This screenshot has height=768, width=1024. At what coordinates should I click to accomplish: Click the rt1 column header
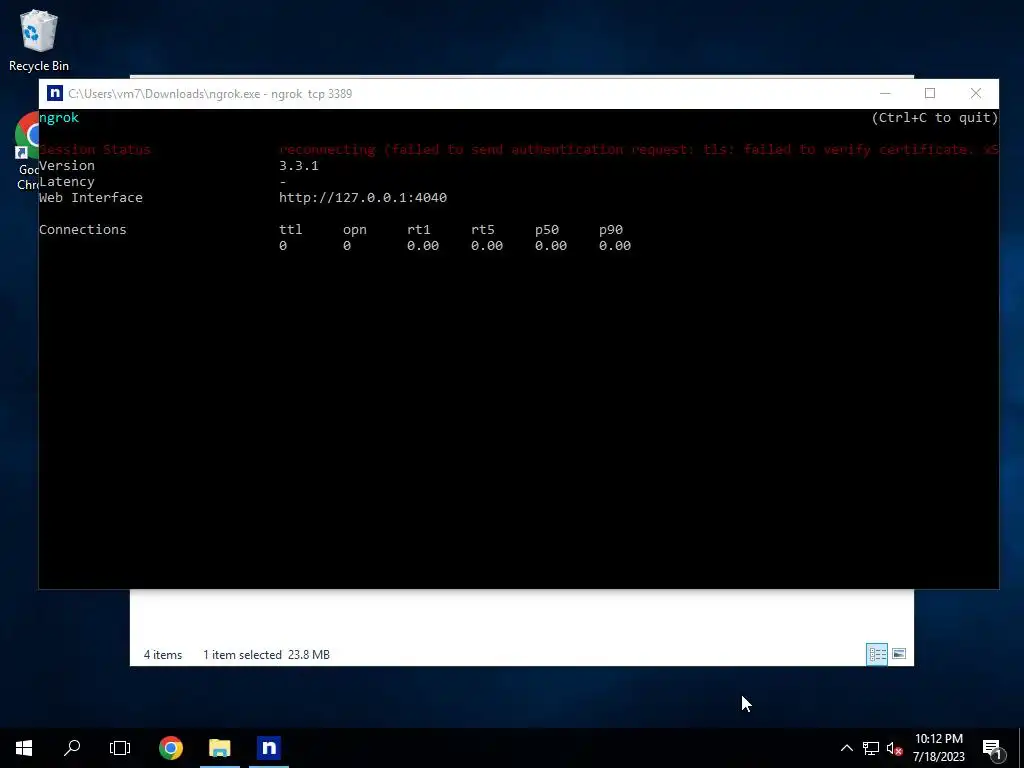(419, 229)
